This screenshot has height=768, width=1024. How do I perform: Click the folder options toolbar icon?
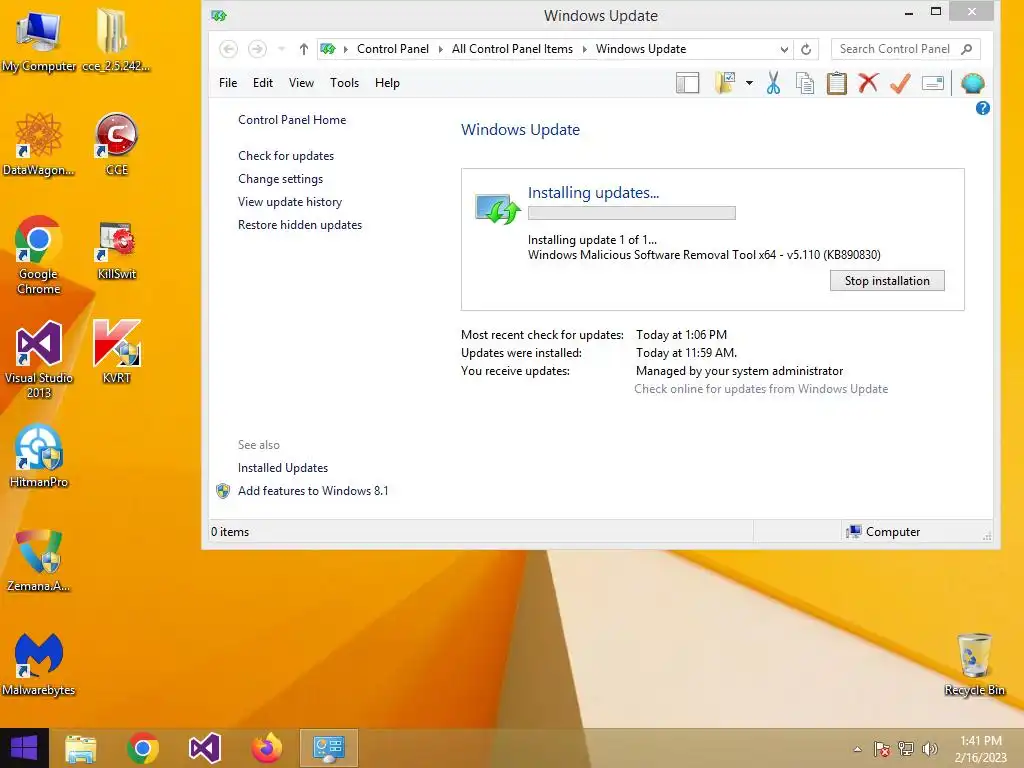click(726, 83)
